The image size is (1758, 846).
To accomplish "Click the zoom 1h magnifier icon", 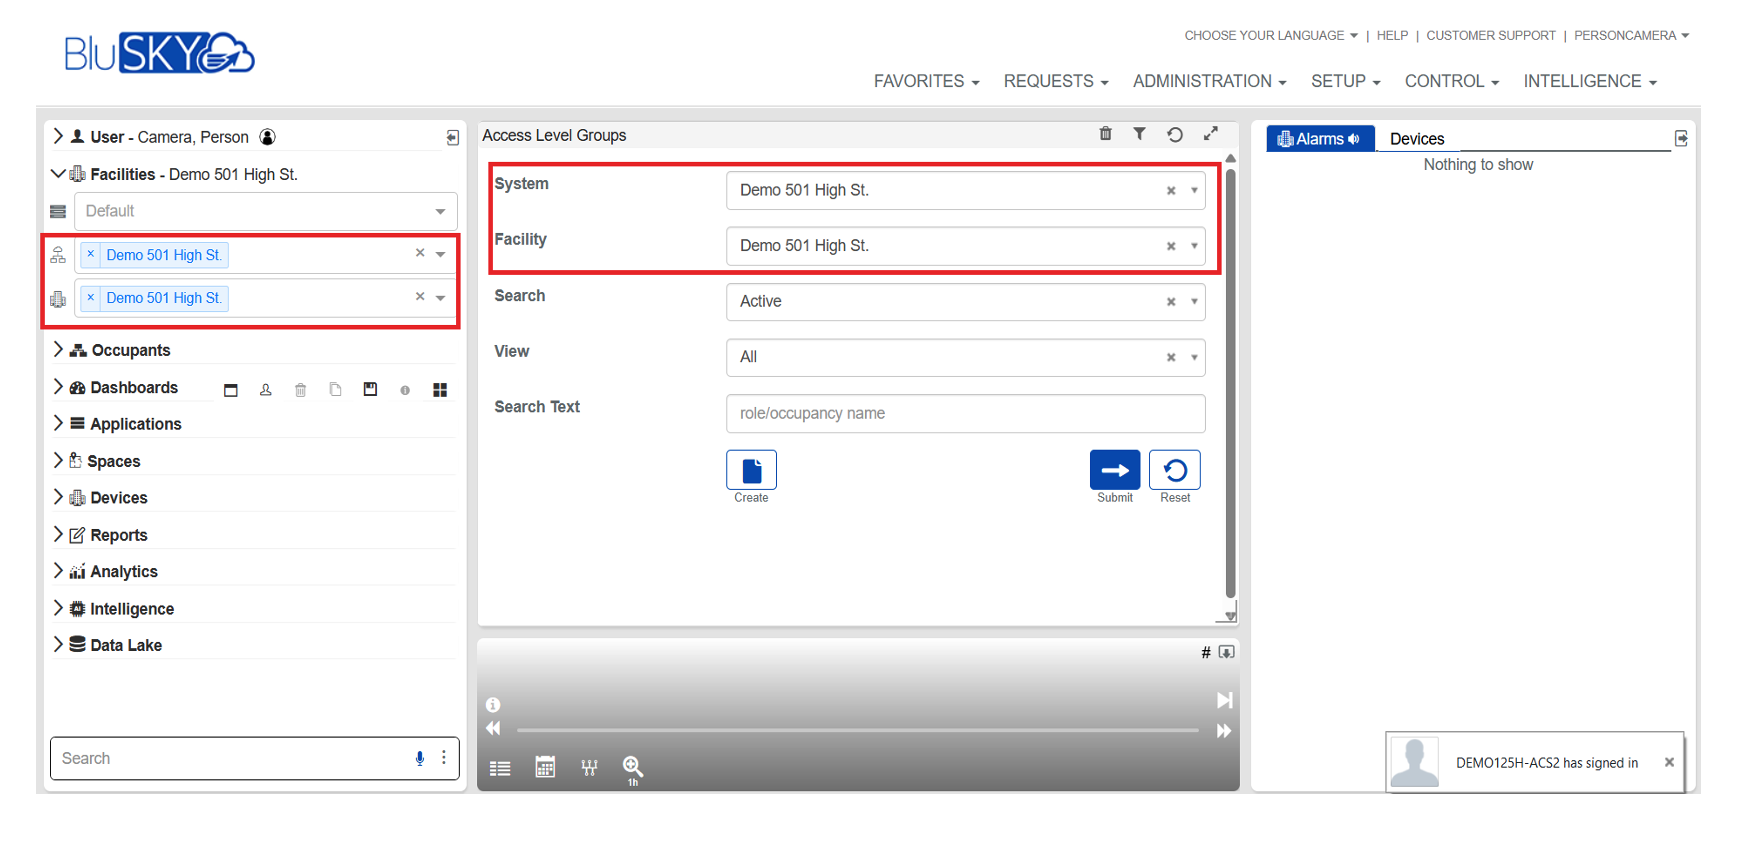I will [632, 767].
